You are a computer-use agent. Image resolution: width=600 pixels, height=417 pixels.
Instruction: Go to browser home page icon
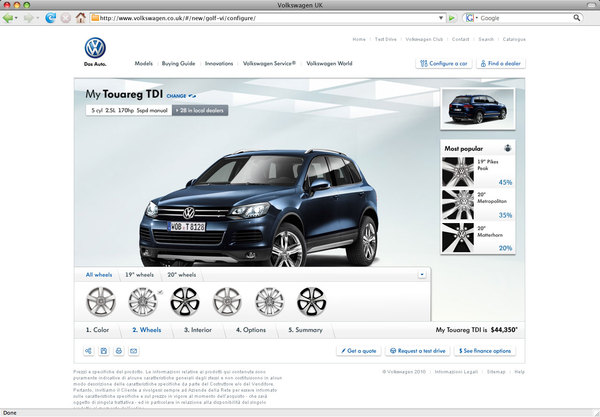click(x=80, y=18)
